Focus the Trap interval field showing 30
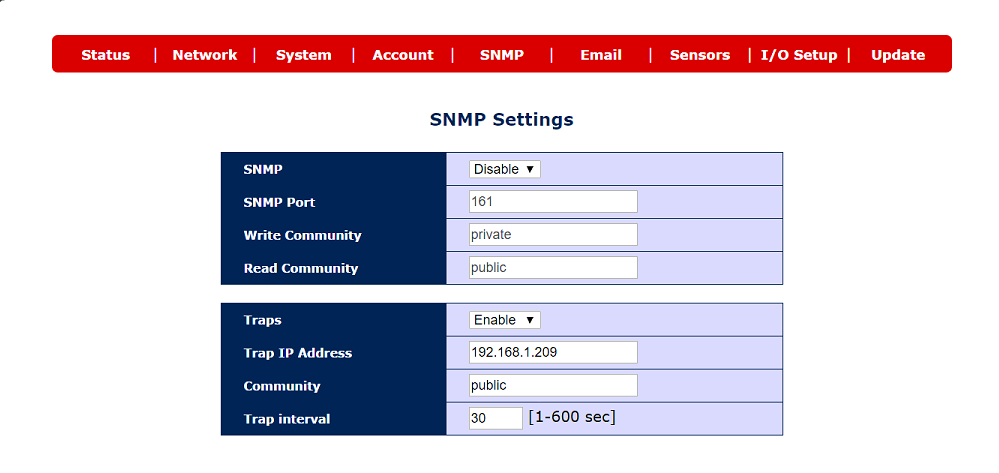Viewport: 999px width, 473px height. click(x=496, y=418)
